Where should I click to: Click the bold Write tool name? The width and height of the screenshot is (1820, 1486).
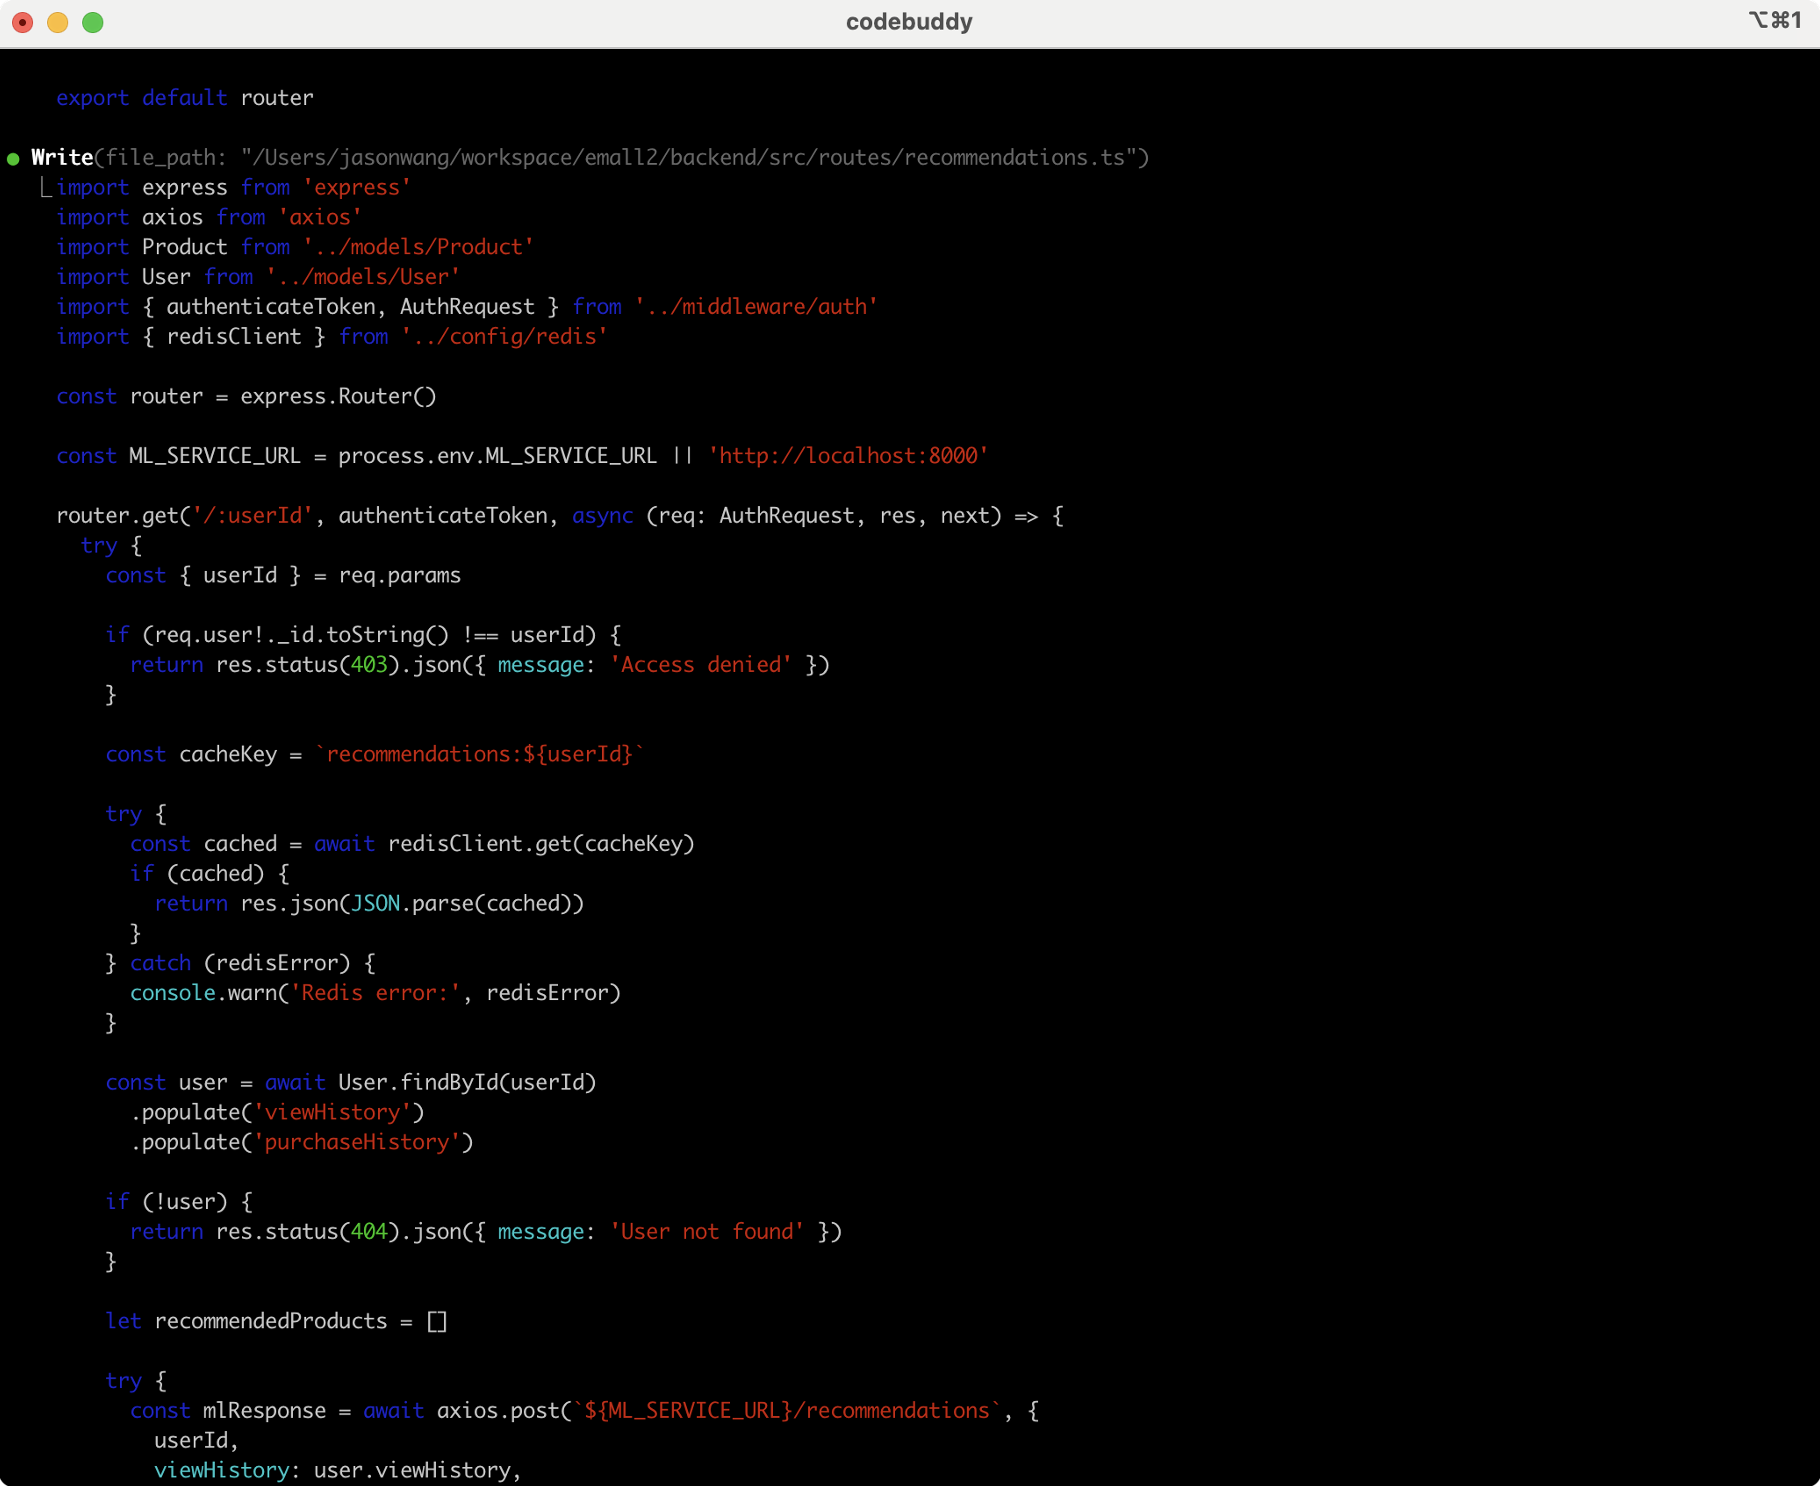tap(62, 157)
